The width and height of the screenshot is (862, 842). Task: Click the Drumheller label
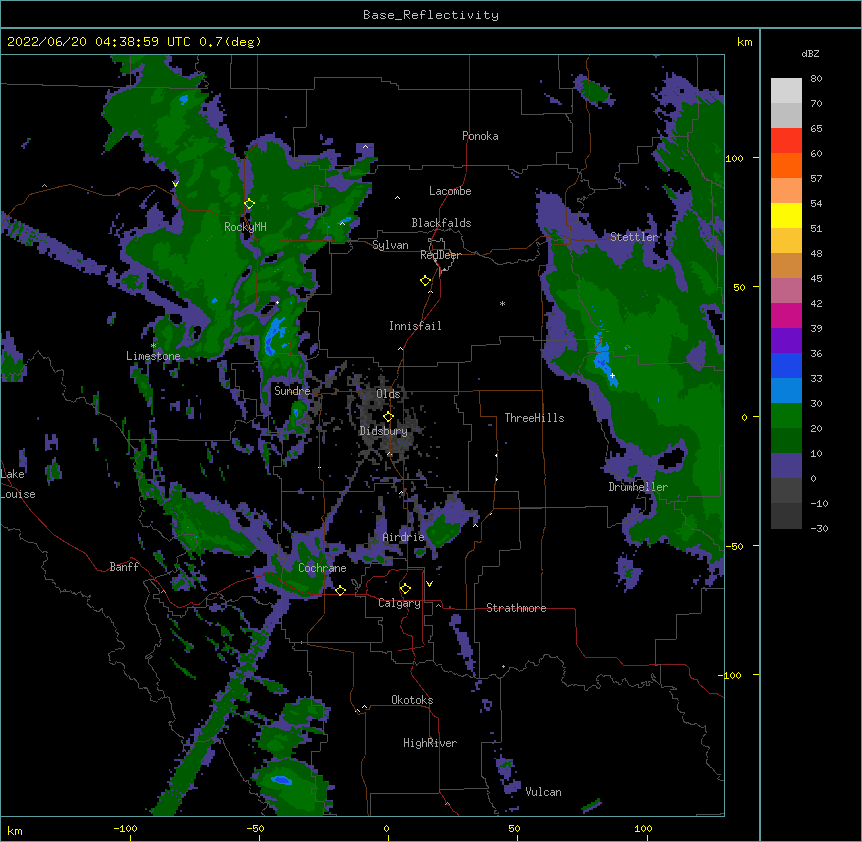[638, 487]
